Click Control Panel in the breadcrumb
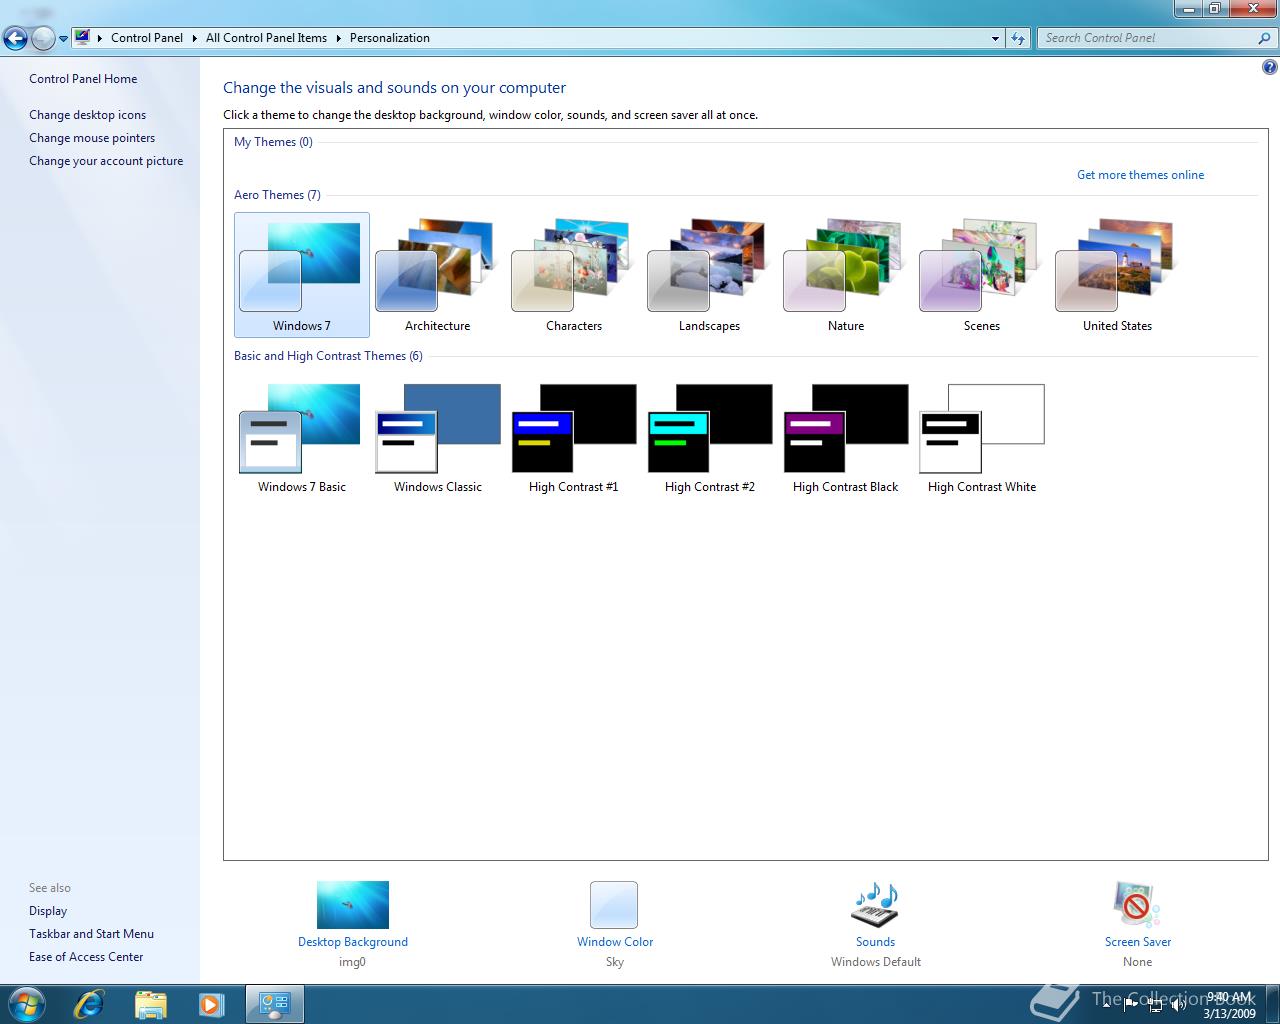The height and width of the screenshot is (1024, 1280). click(x=147, y=38)
